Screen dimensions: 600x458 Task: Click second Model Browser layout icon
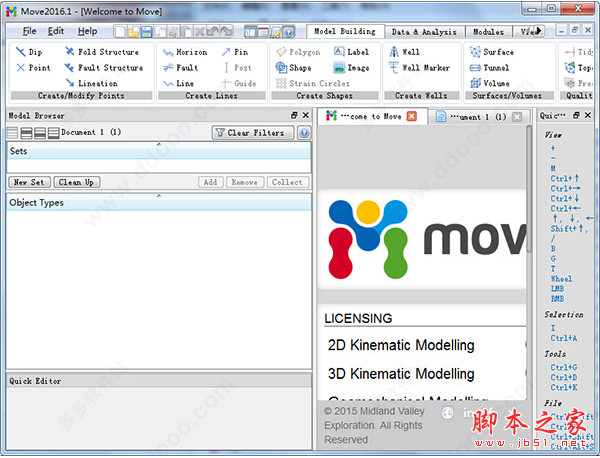26,133
